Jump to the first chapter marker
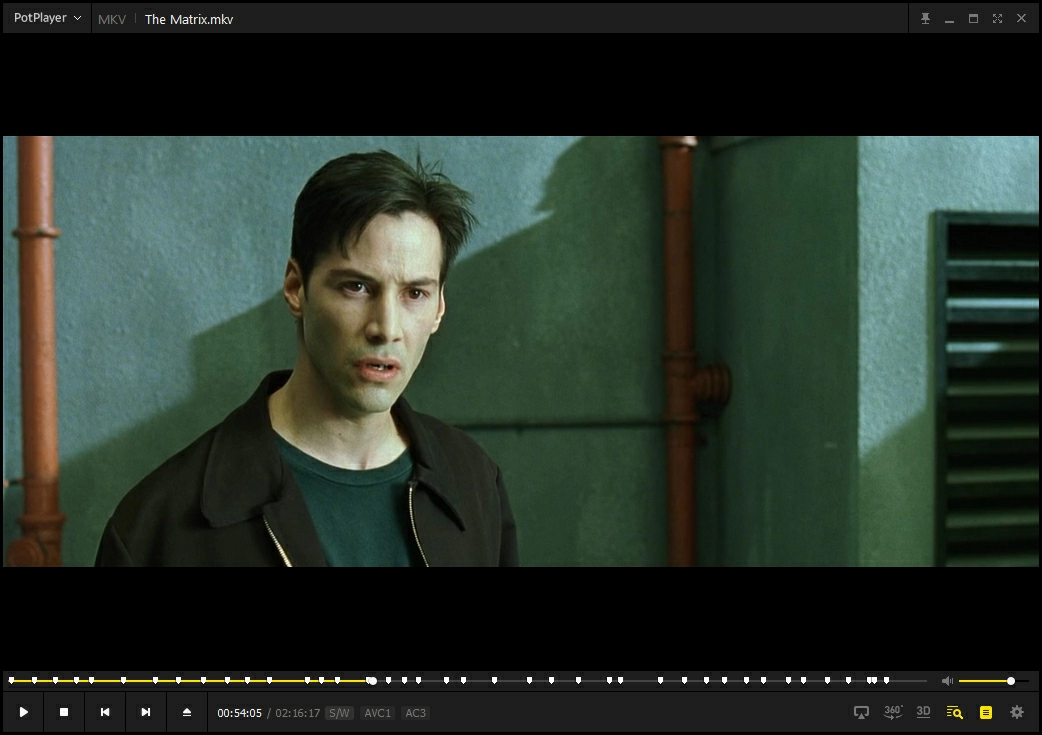The height and width of the screenshot is (735, 1042). tap(11, 680)
